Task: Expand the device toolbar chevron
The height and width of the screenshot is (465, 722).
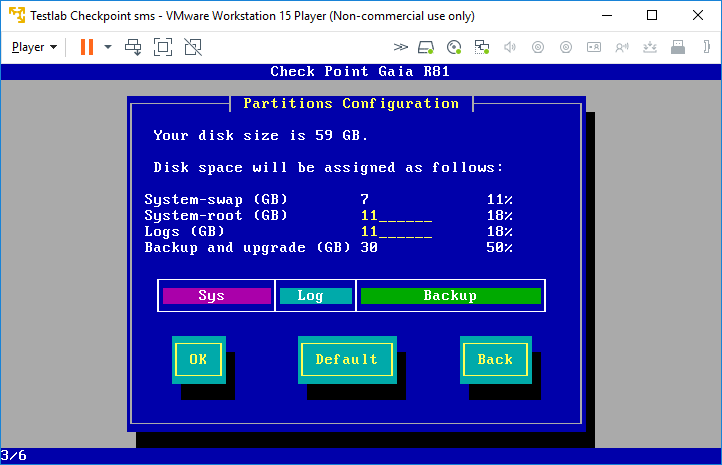Action: 401,47
